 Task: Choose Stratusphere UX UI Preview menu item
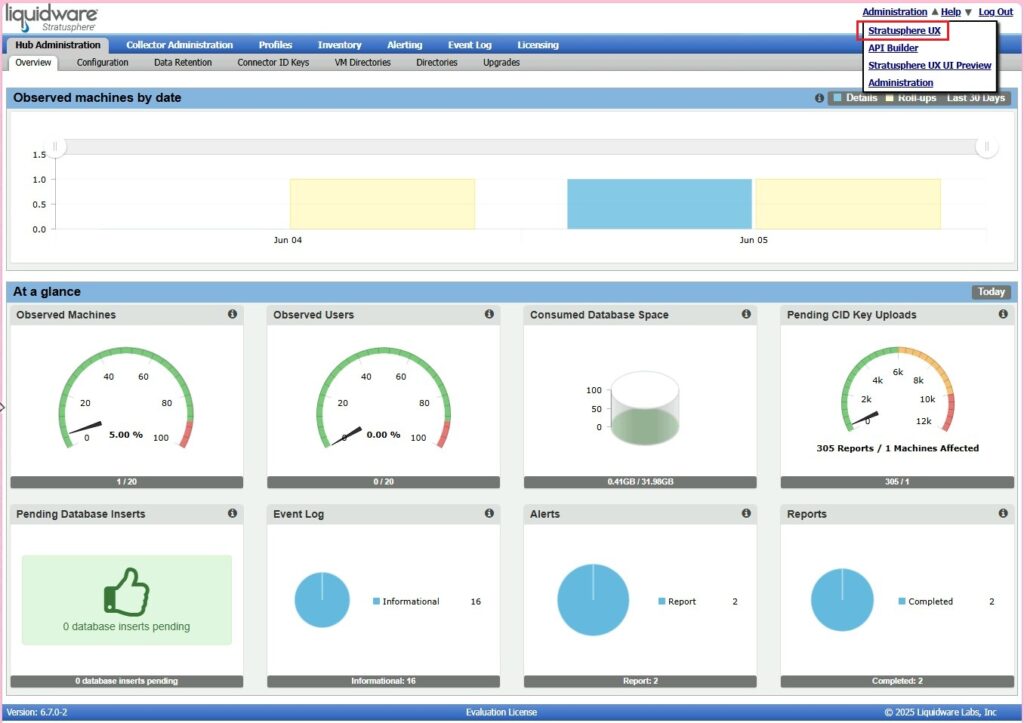pos(929,65)
